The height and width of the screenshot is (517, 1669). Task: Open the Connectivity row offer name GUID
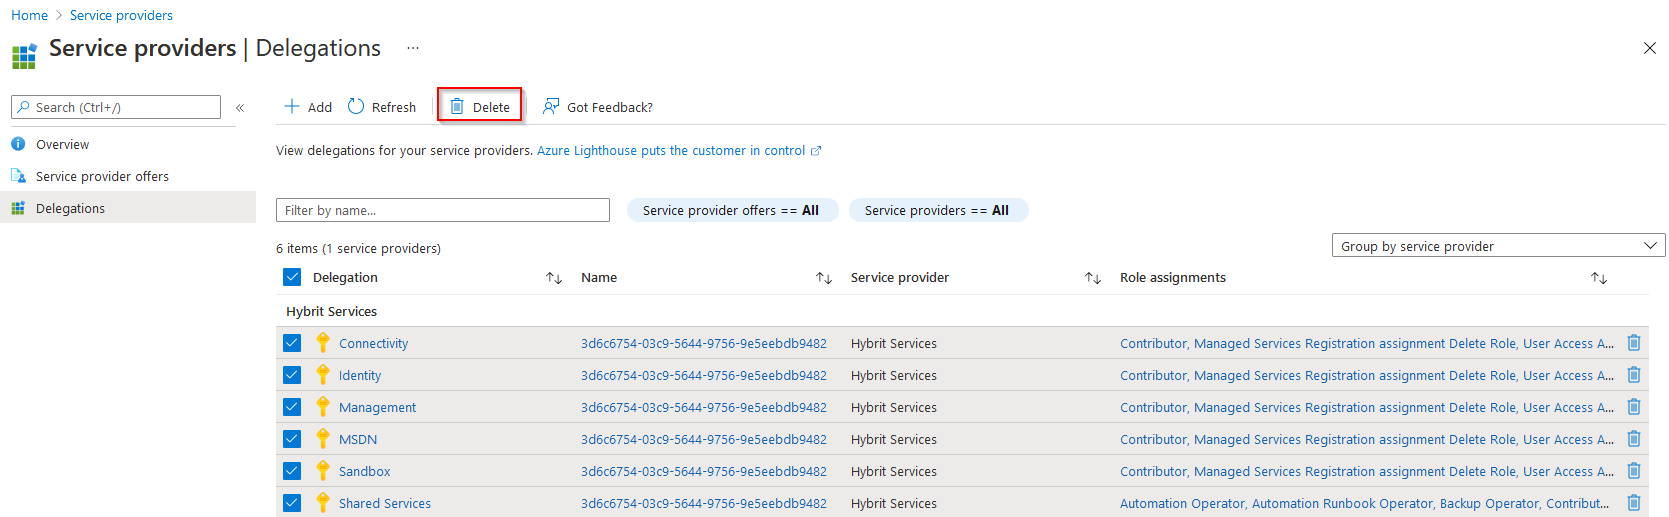coord(704,343)
